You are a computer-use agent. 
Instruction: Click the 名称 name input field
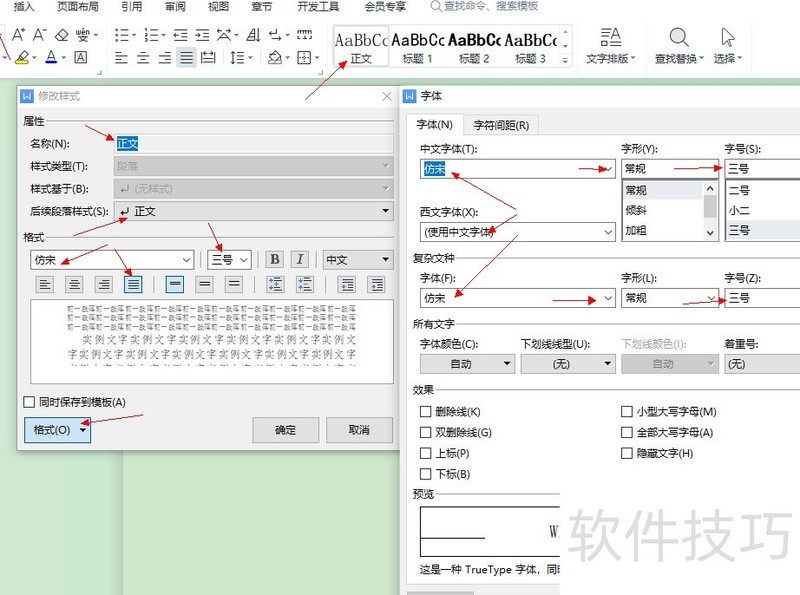point(253,143)
